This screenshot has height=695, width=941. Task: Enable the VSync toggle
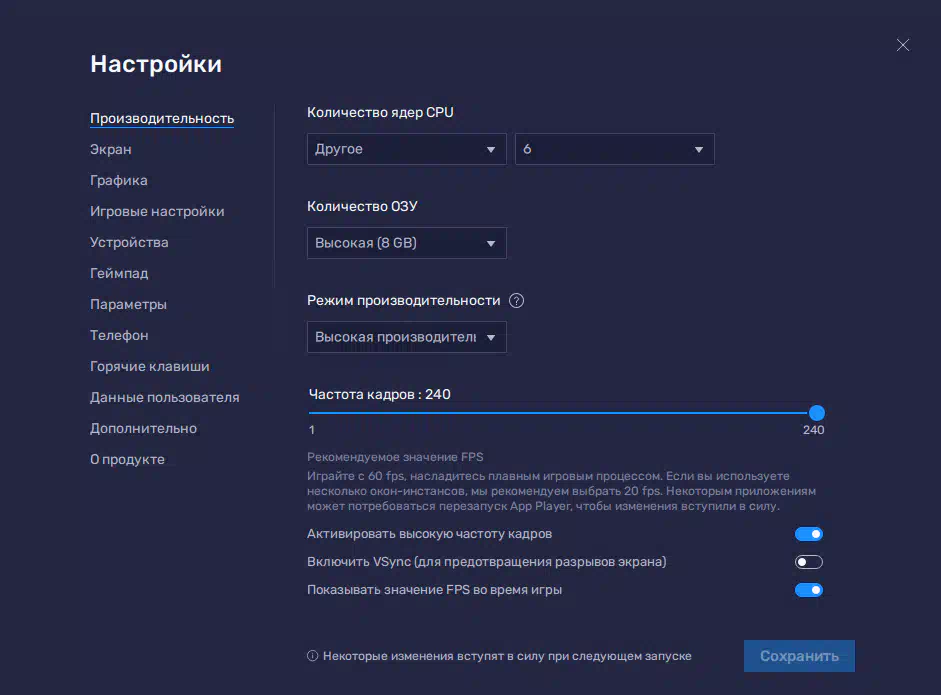pyautogui.click(x=808, y=562)
